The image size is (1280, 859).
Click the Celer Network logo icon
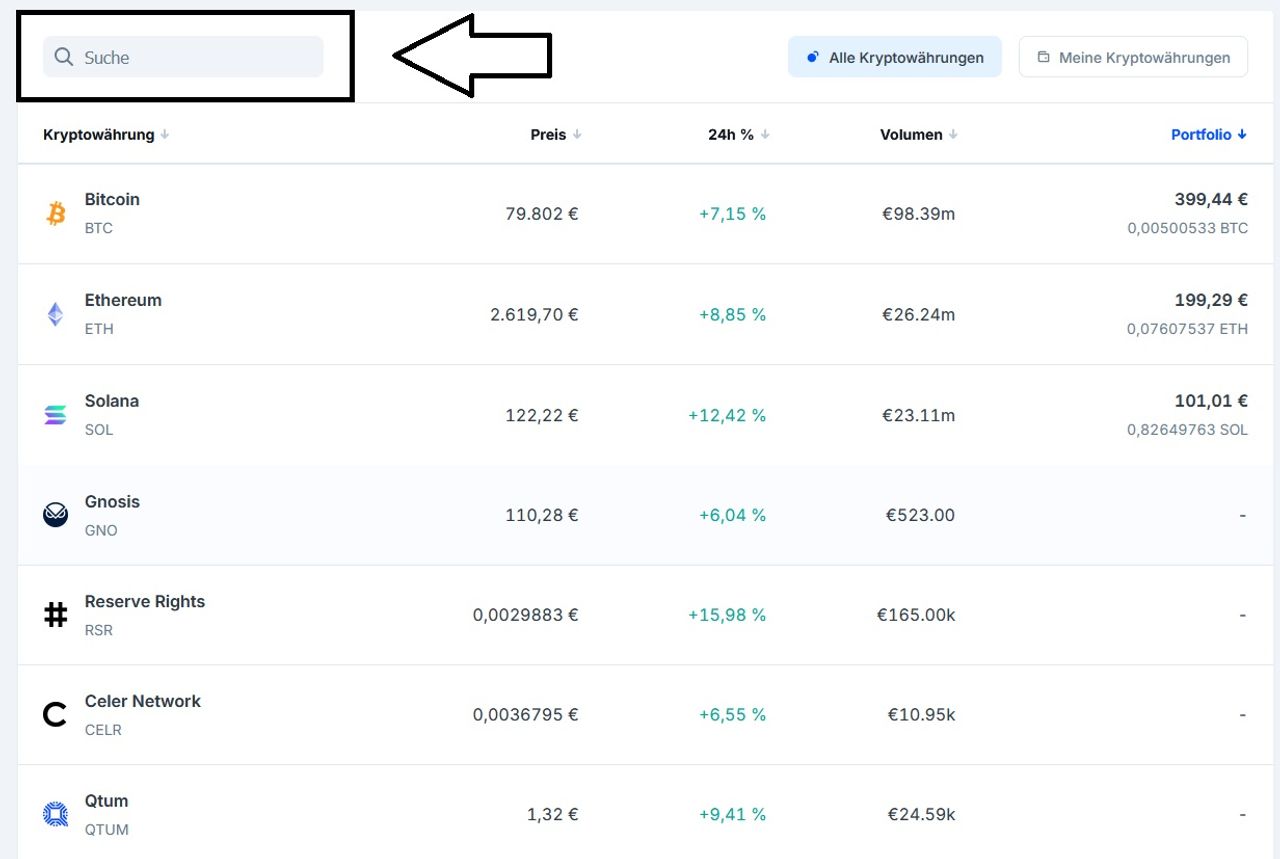pos(56,715)
